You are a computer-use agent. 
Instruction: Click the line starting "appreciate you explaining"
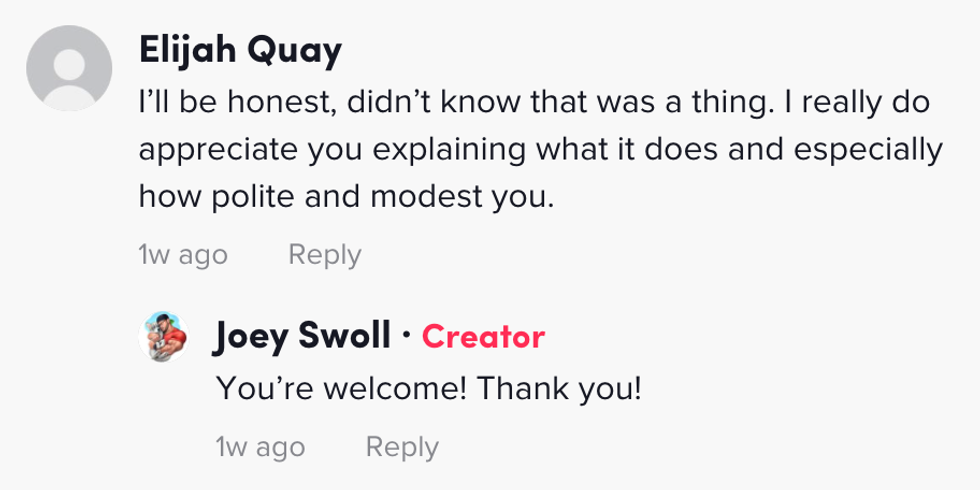pyautogui.click(x=540, y=150)
